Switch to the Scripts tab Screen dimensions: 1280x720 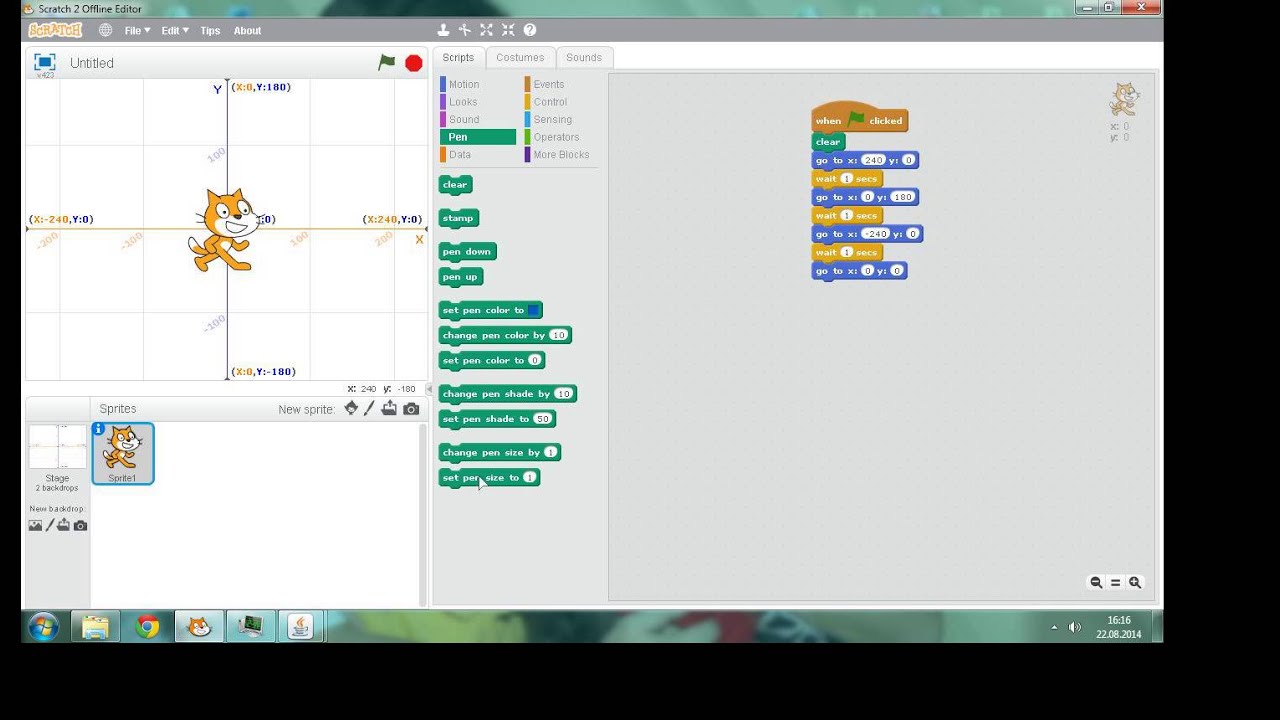click(x=458, y=58)
